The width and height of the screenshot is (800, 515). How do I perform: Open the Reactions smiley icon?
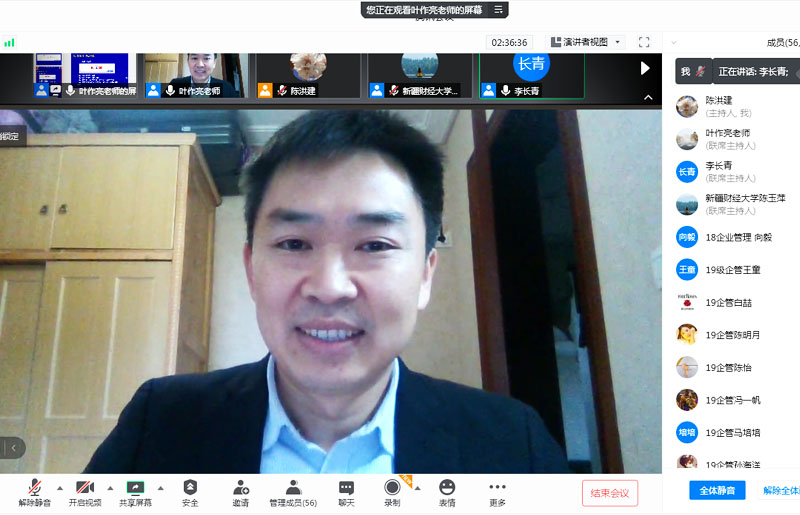(x=447, y=490)
